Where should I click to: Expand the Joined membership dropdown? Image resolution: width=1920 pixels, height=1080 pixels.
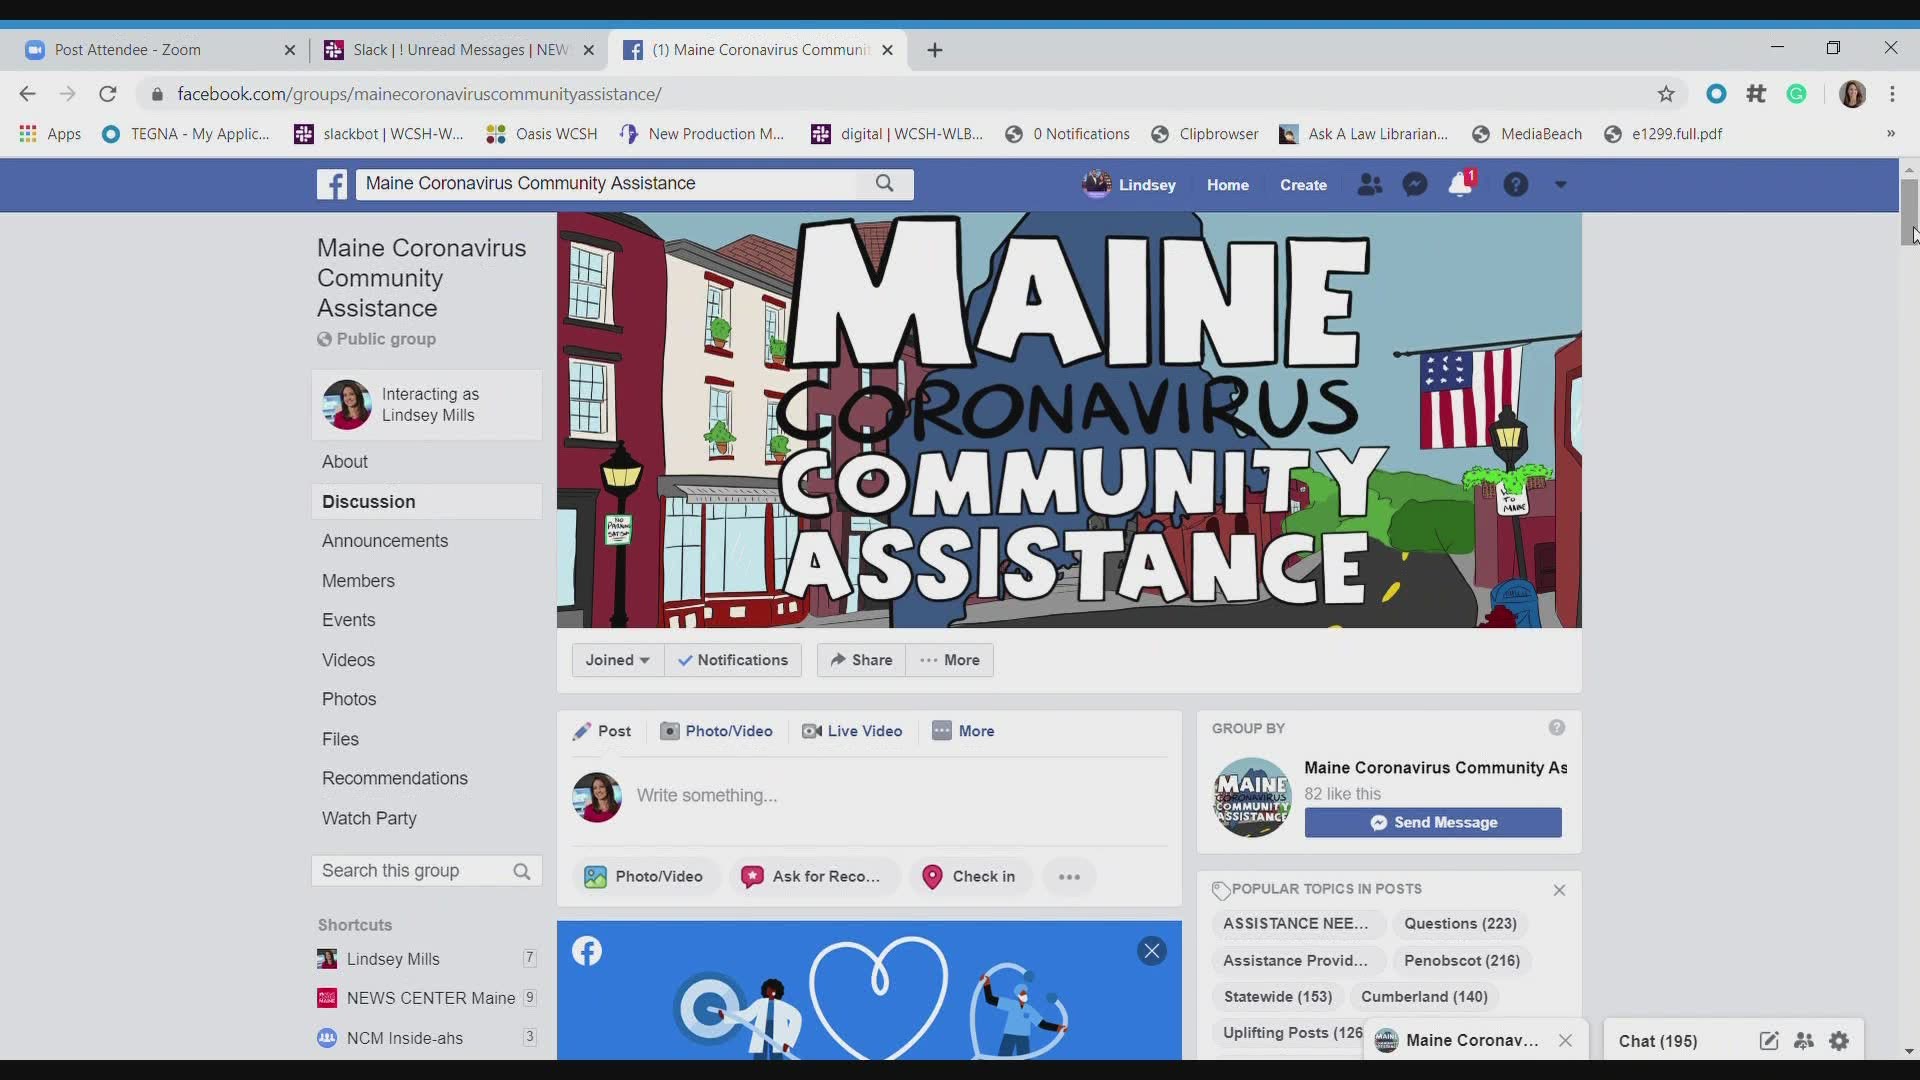615,659
